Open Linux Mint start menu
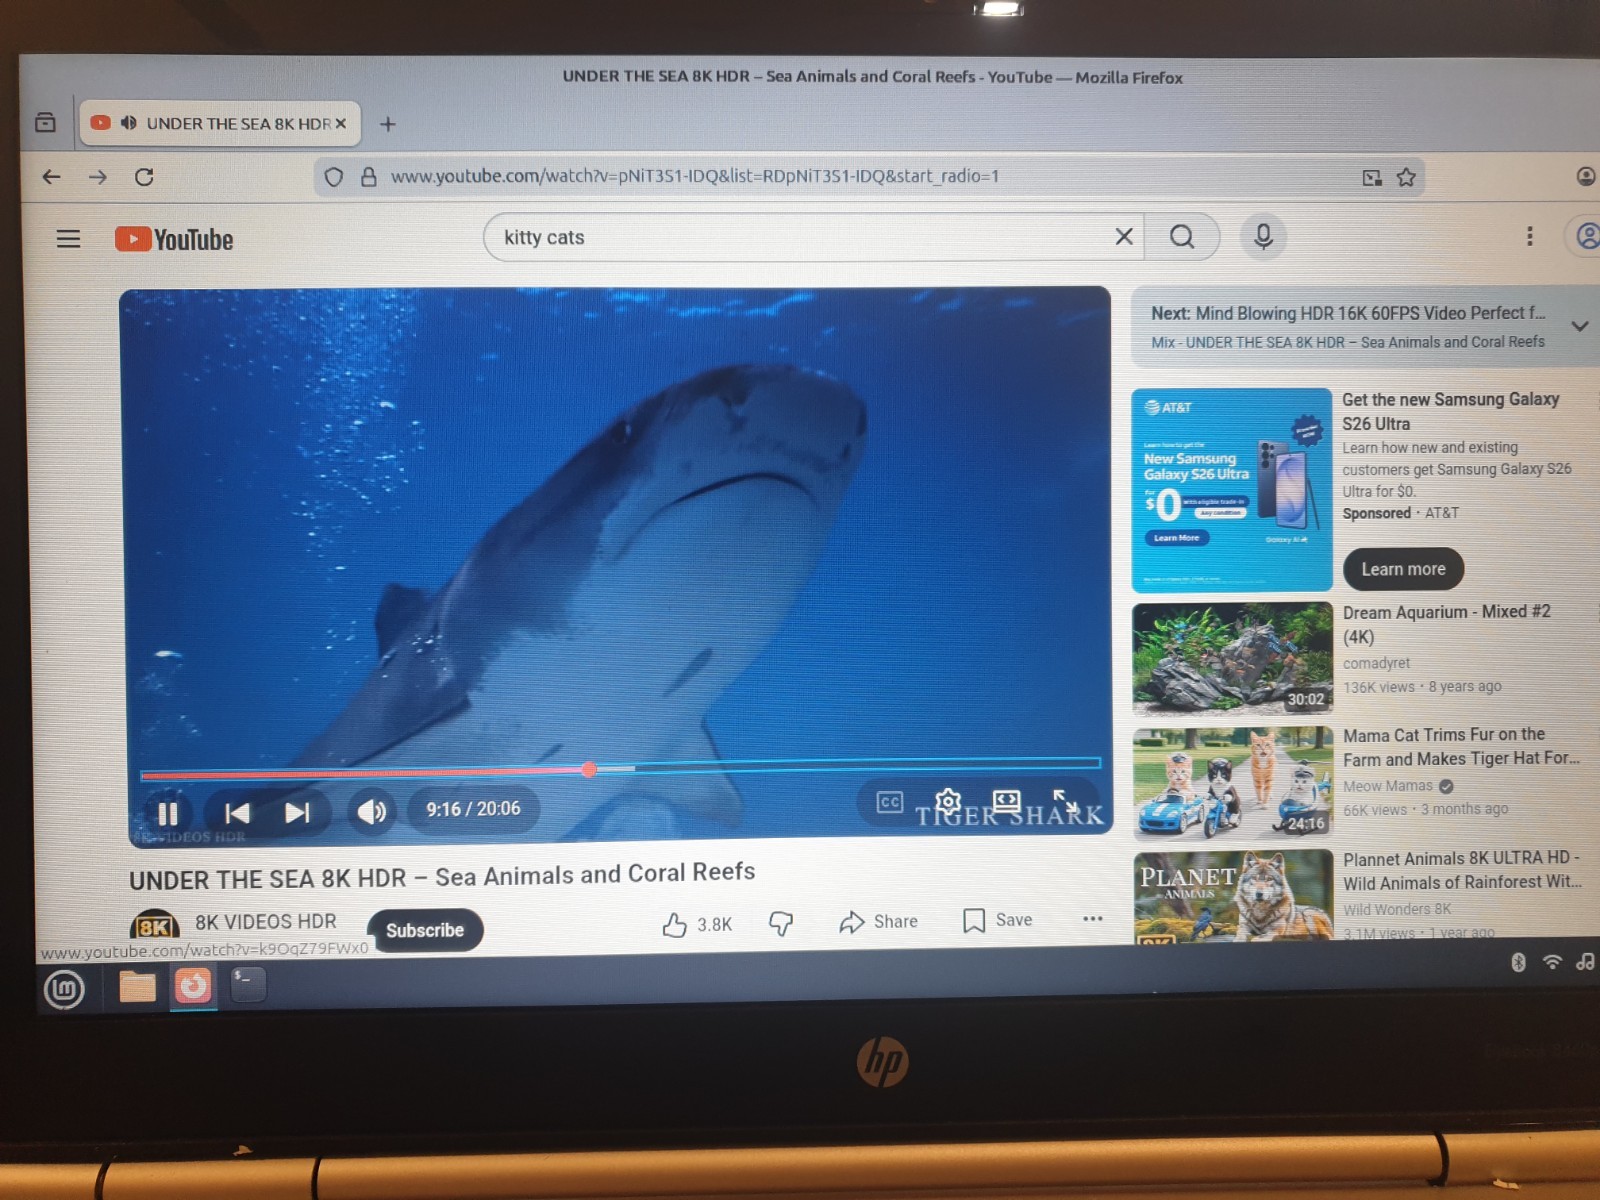Viewport: 1600px width, 1200px height. coord(64,990)
